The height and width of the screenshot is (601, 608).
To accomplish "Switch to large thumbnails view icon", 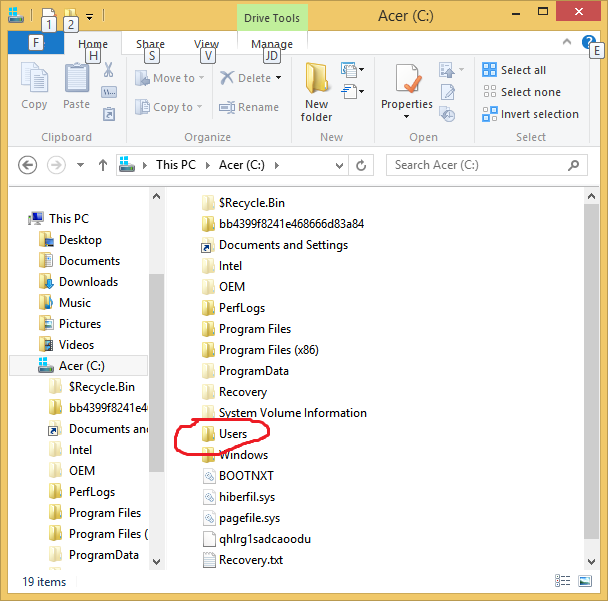I will click(x=585, y=581).
